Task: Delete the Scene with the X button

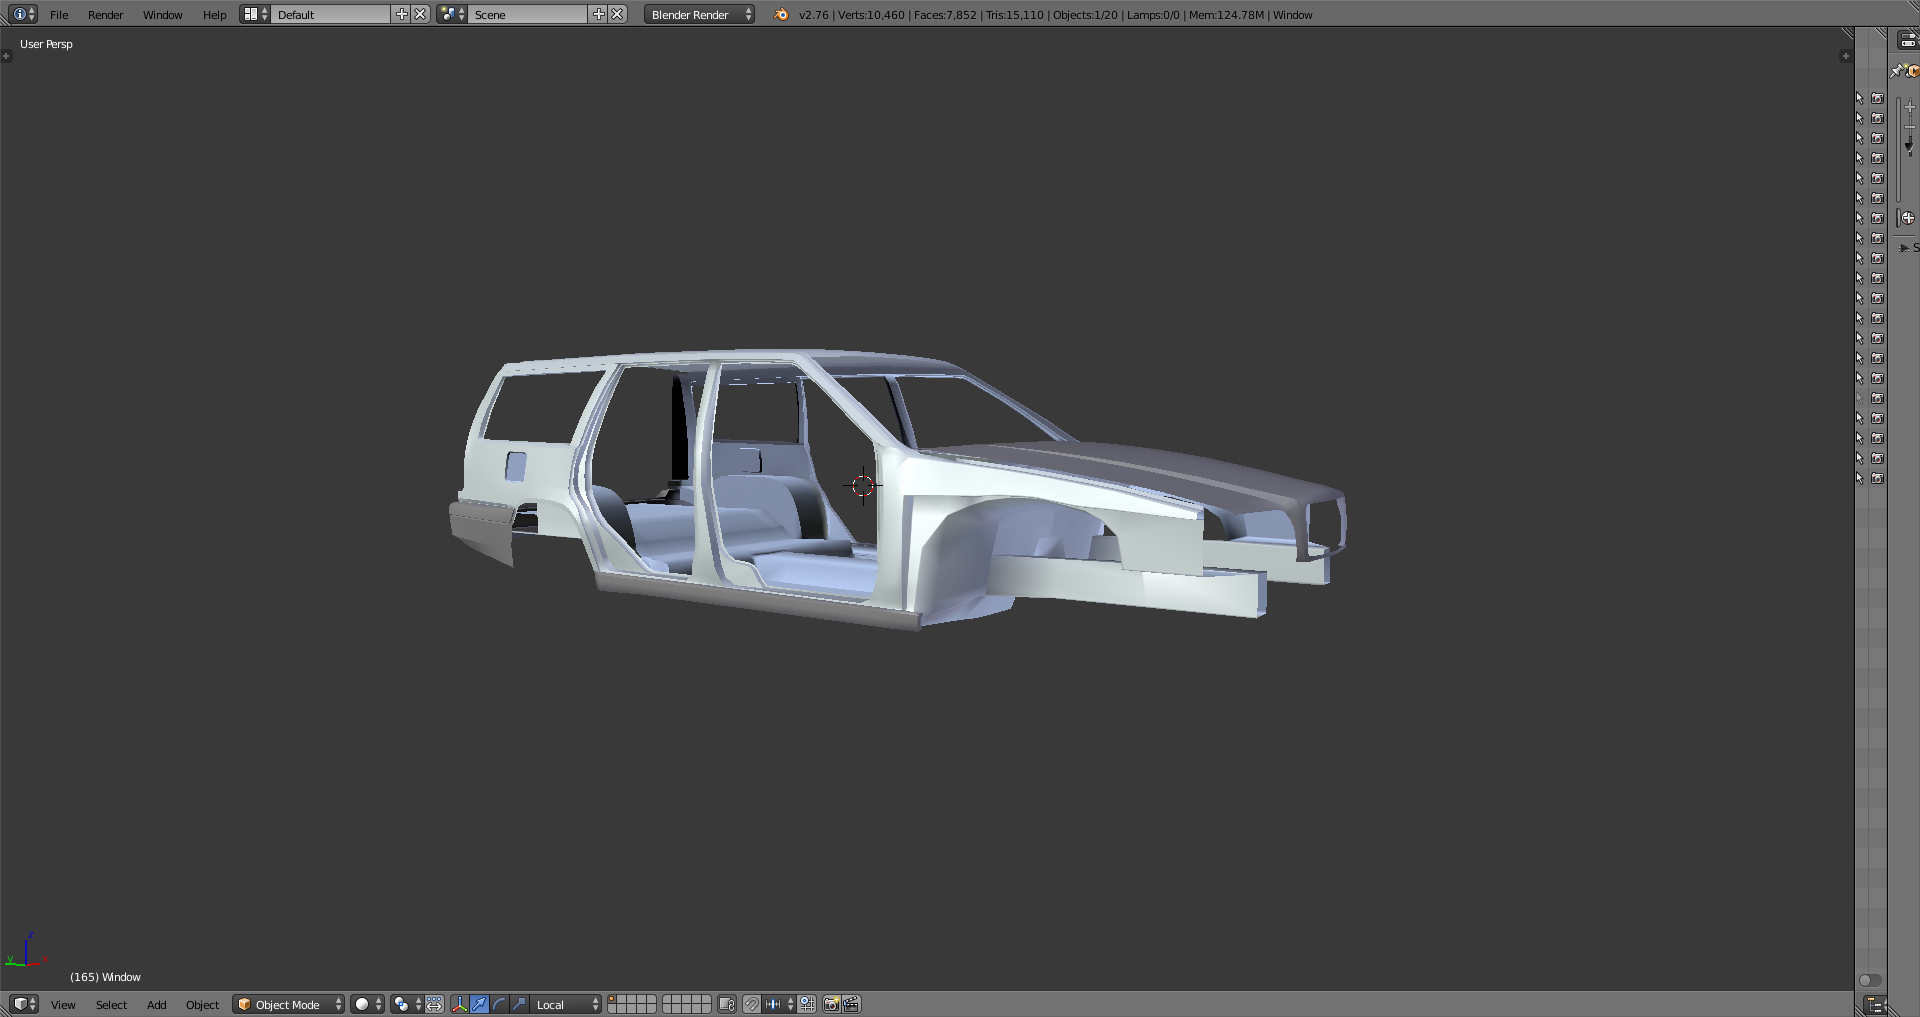Action: click(618, 14)
